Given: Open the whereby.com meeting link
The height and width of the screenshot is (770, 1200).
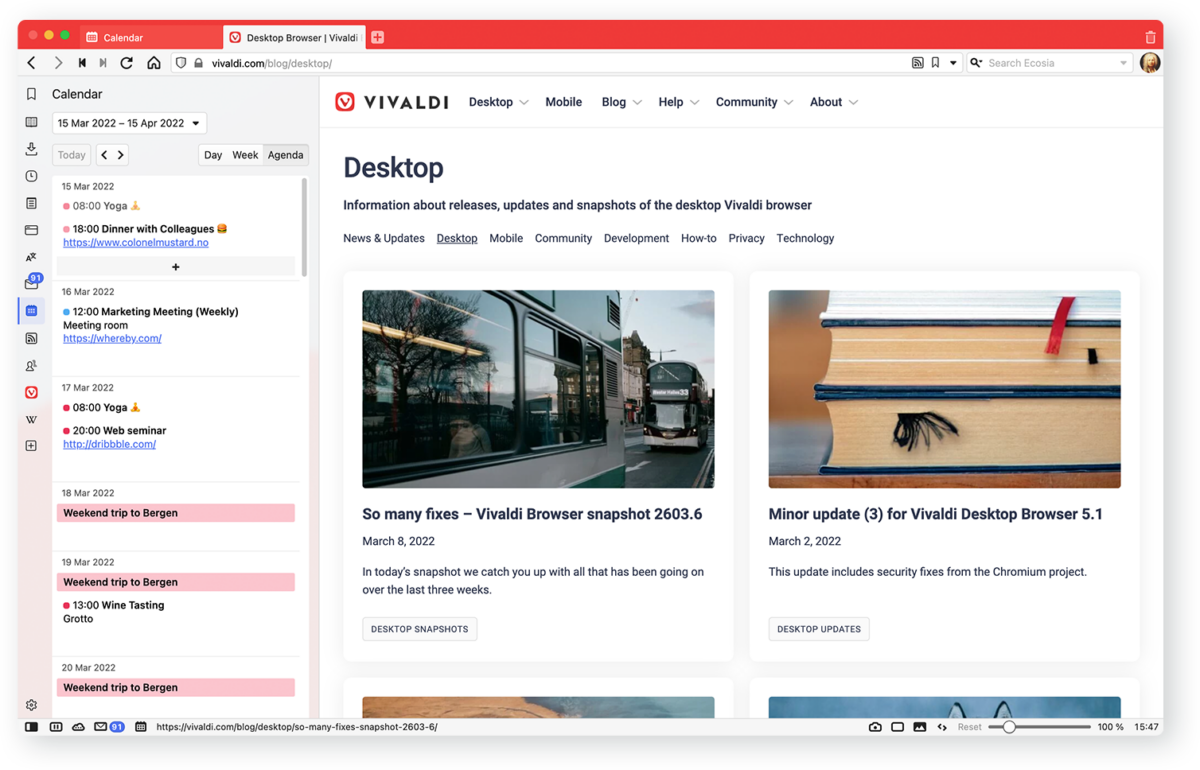Looking at the screenshot, I should click(x=111, y=338).
